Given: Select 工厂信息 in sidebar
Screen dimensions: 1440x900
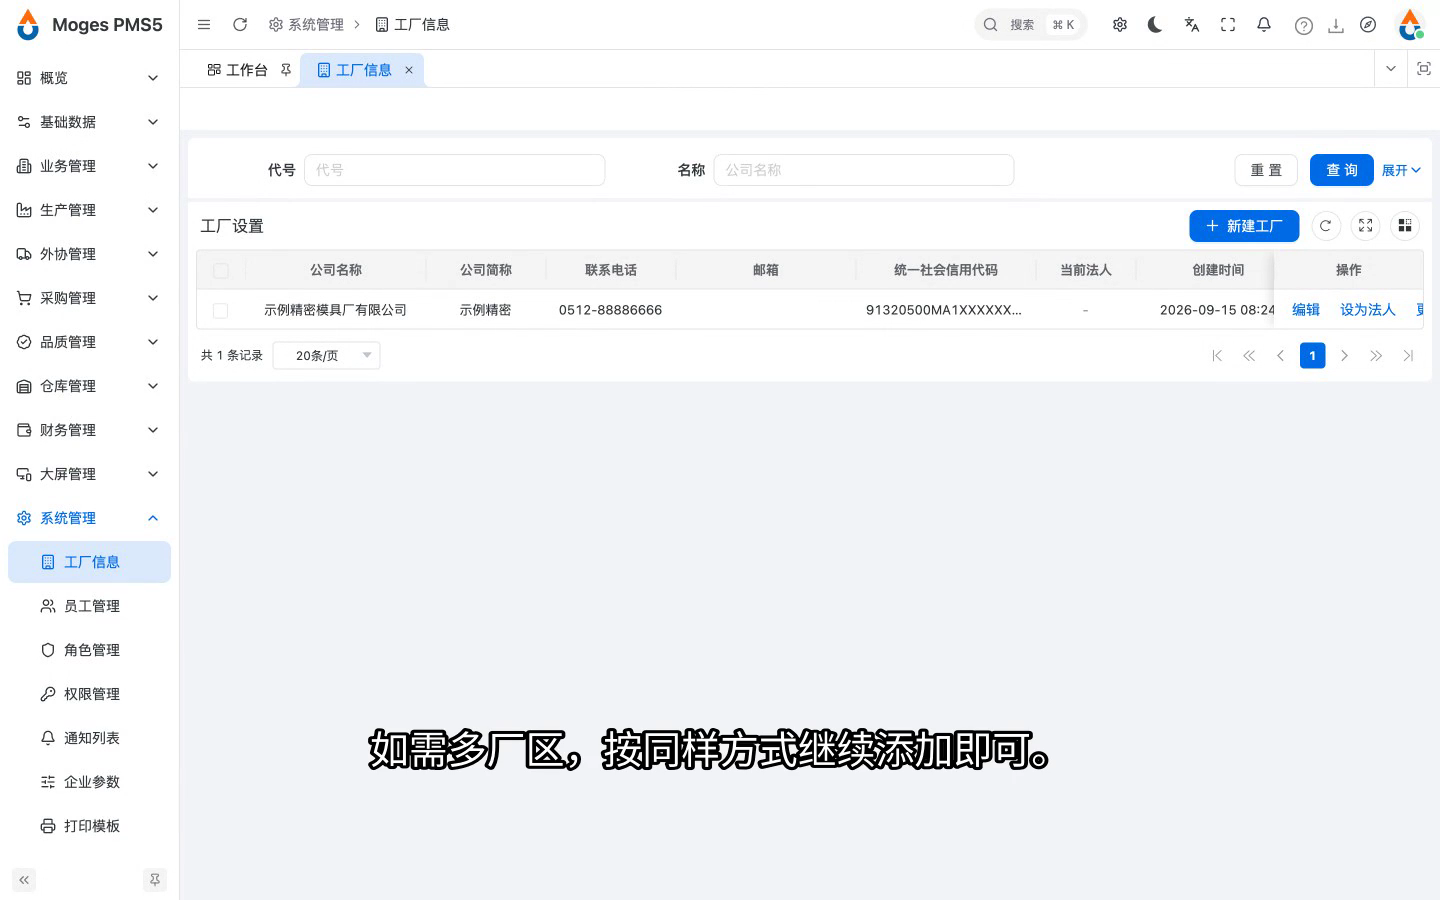Looking at the screenshot, I should (x=89, y=562).
